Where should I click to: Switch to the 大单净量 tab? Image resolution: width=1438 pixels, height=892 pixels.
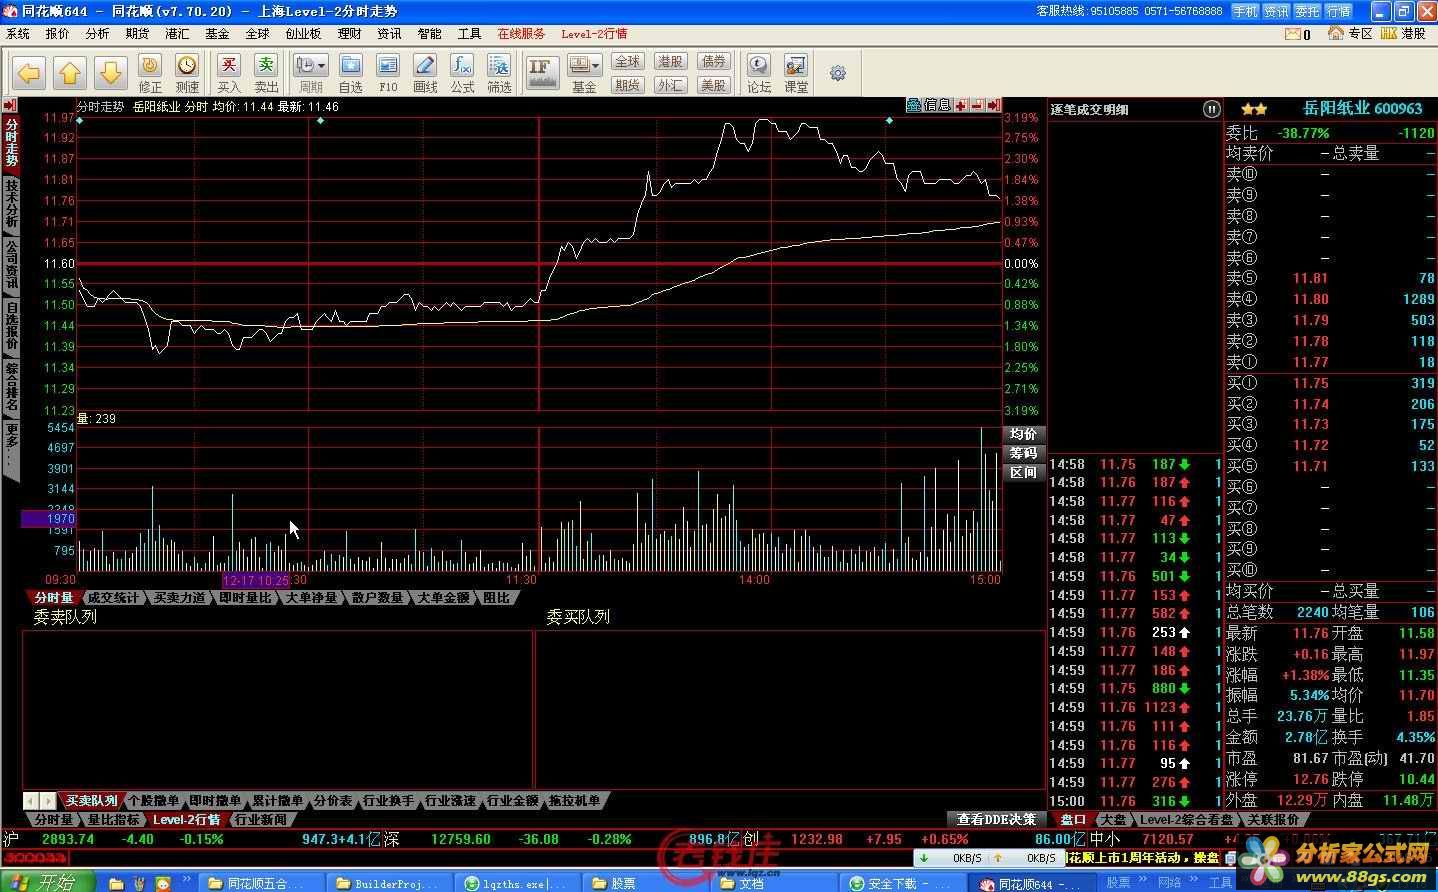coord(311,598)
